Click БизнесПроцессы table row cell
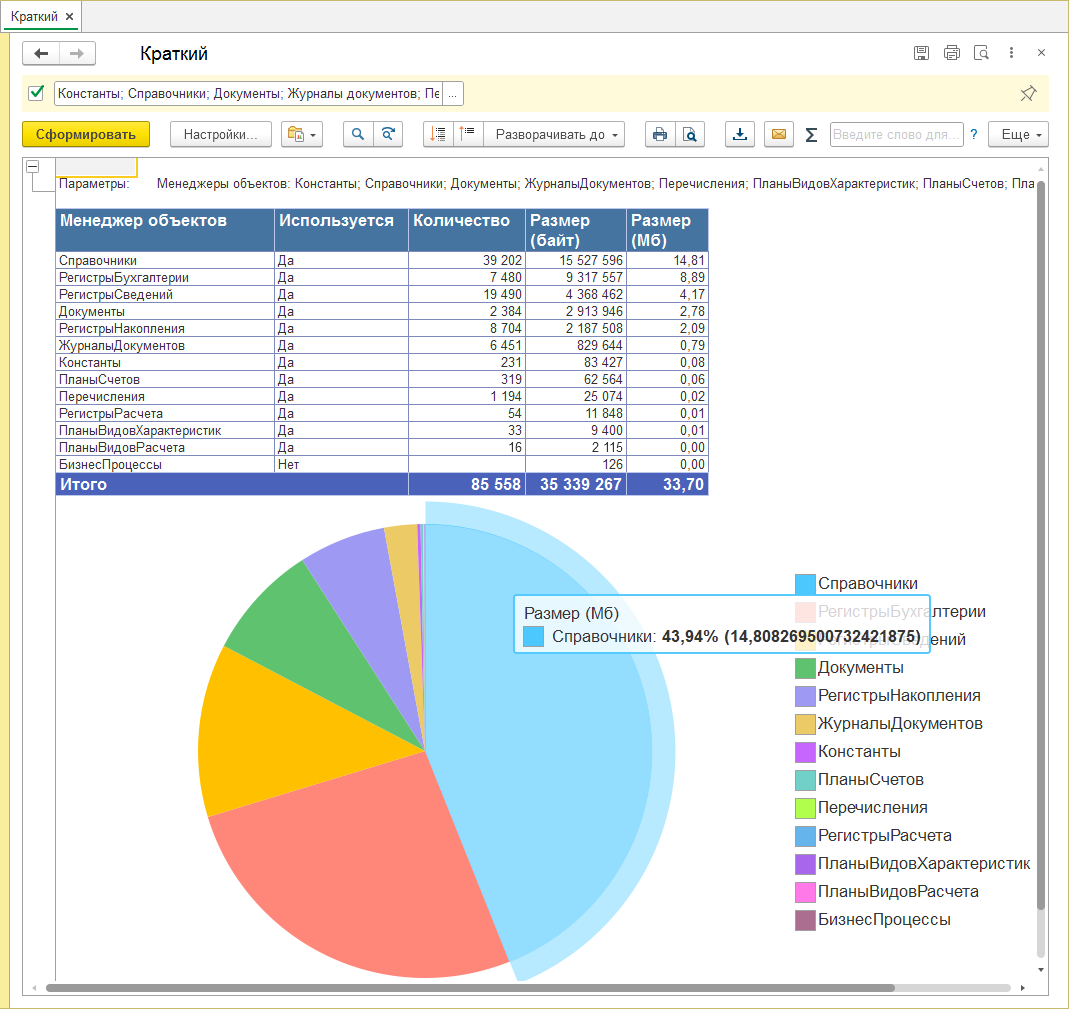 [165, 465]
